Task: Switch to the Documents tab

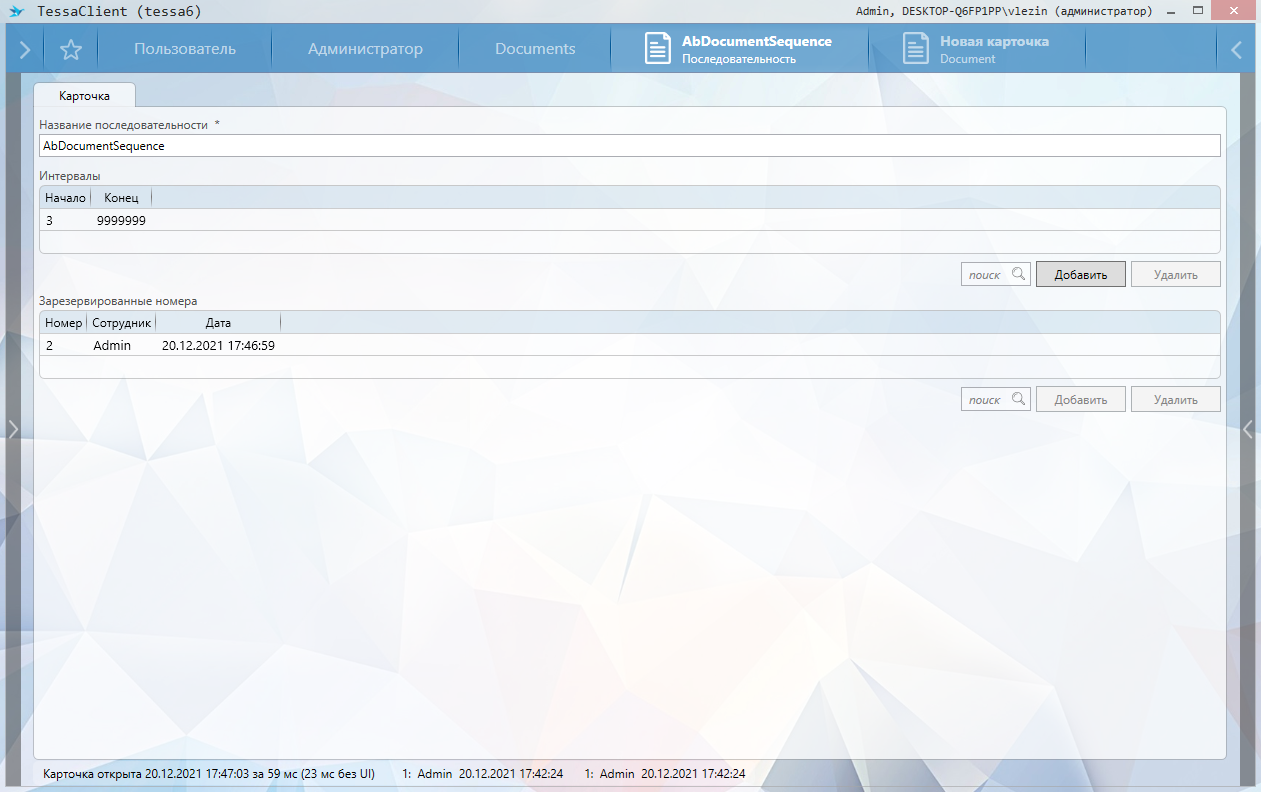Action: point(535,49)
